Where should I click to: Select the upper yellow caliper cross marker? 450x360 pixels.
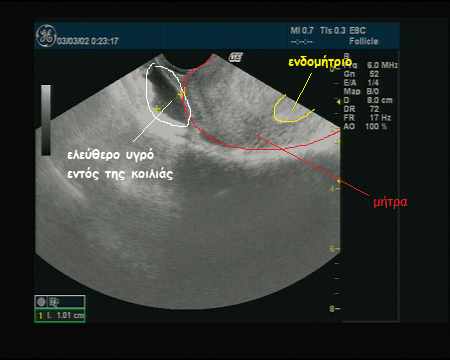tap(180, 96)
